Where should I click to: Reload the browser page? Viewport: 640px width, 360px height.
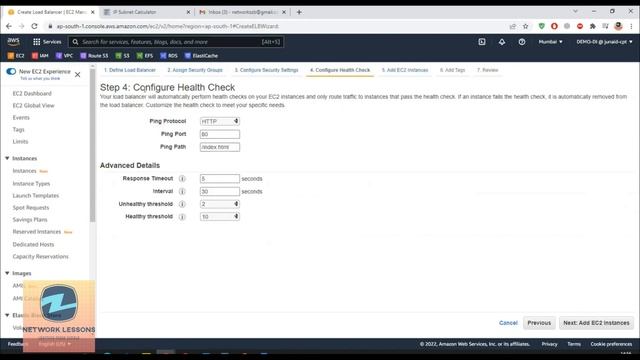(34, 26)
